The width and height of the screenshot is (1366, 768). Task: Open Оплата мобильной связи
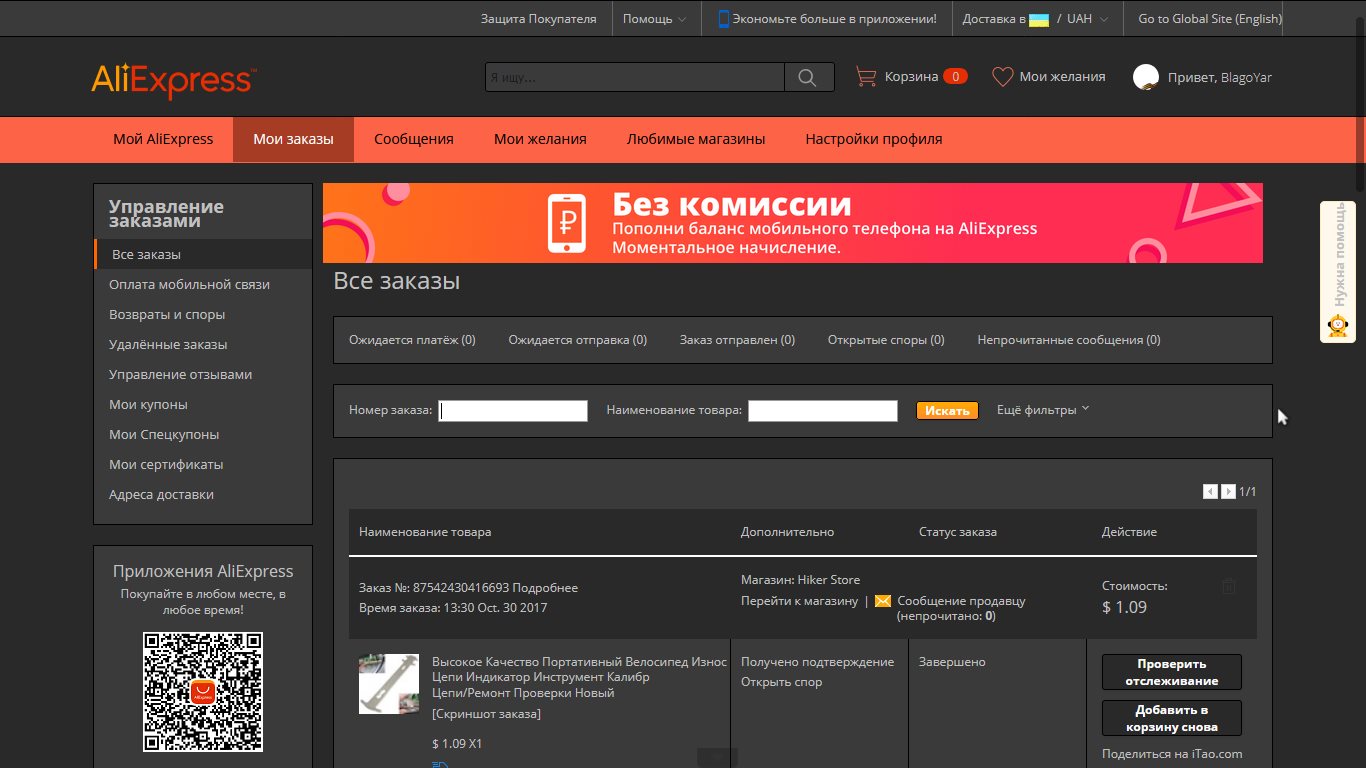[x=189, y=284]
